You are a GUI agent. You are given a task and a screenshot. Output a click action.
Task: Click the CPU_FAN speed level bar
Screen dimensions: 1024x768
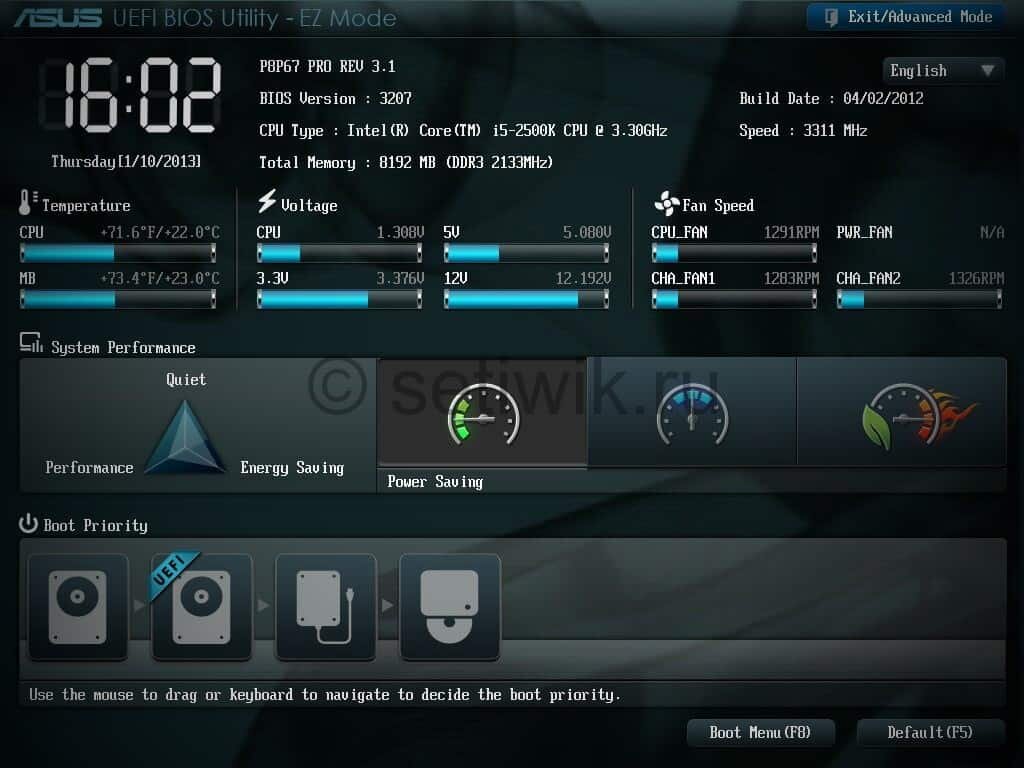734,255
